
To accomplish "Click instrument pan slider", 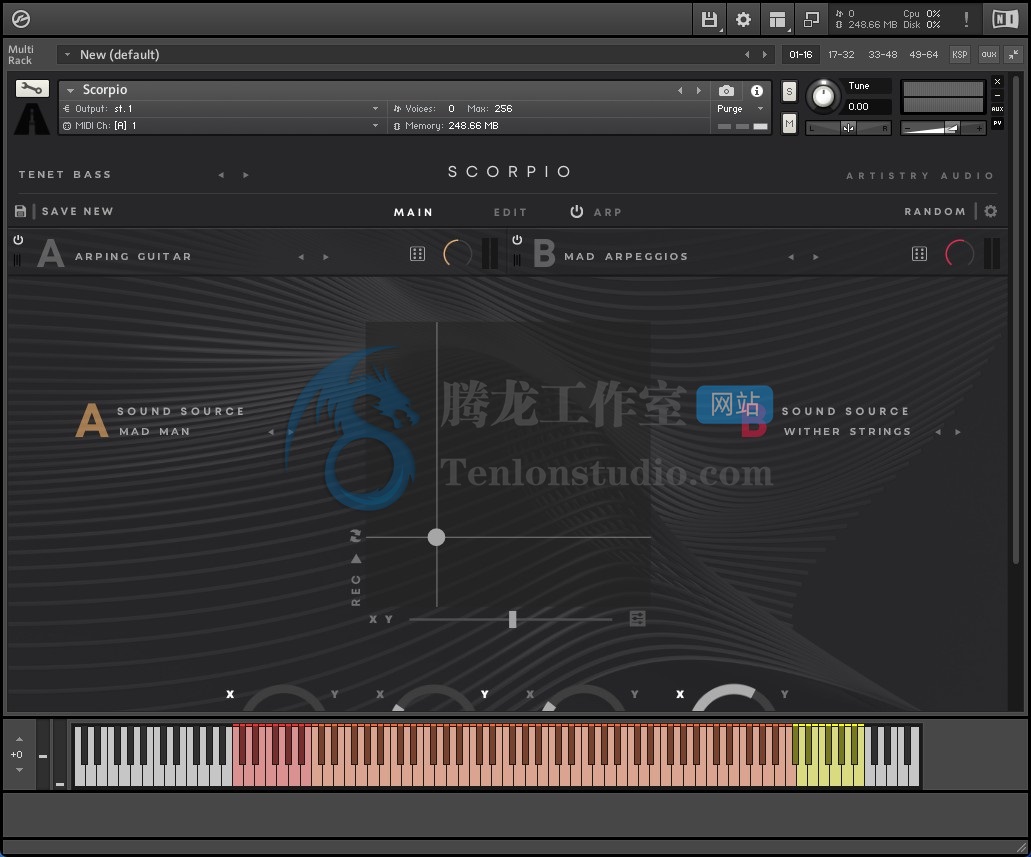I will click(848, 128).
